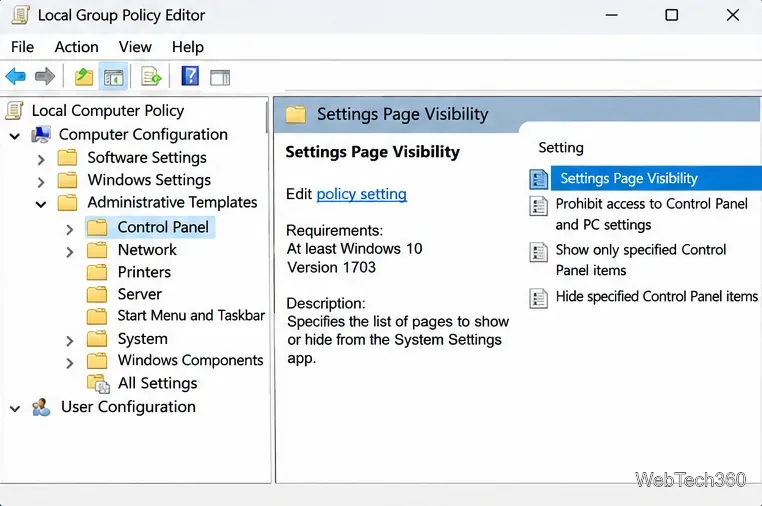762x506 pixels.
Task: Maximize the Local Group Policy Editor window
Action: [x=672, y=15]
